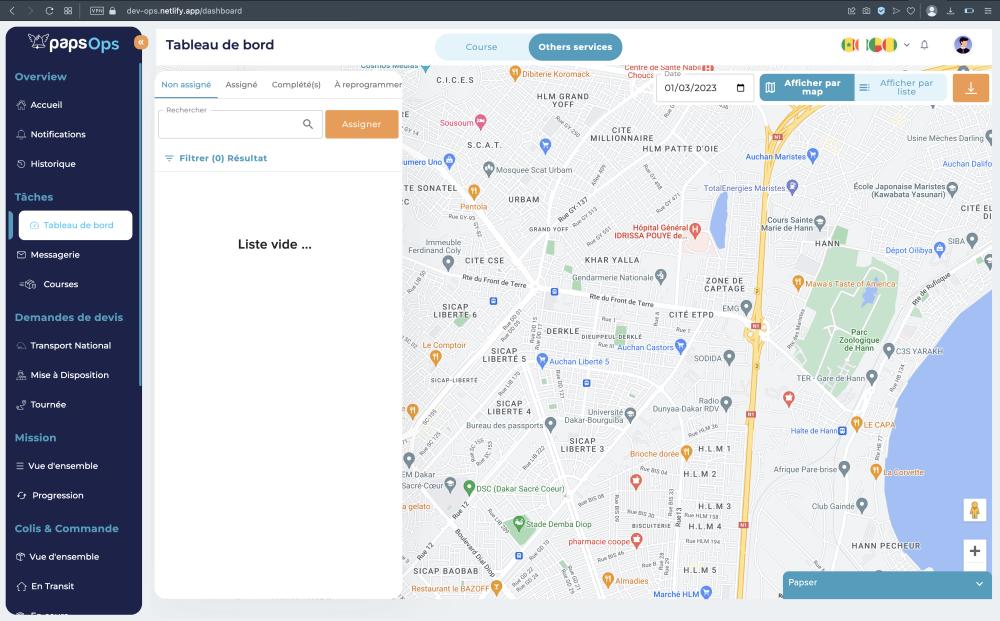Open the calendar picker in the date field
The height and width of the screenshot is (621, 1000).
click(740, 88)
